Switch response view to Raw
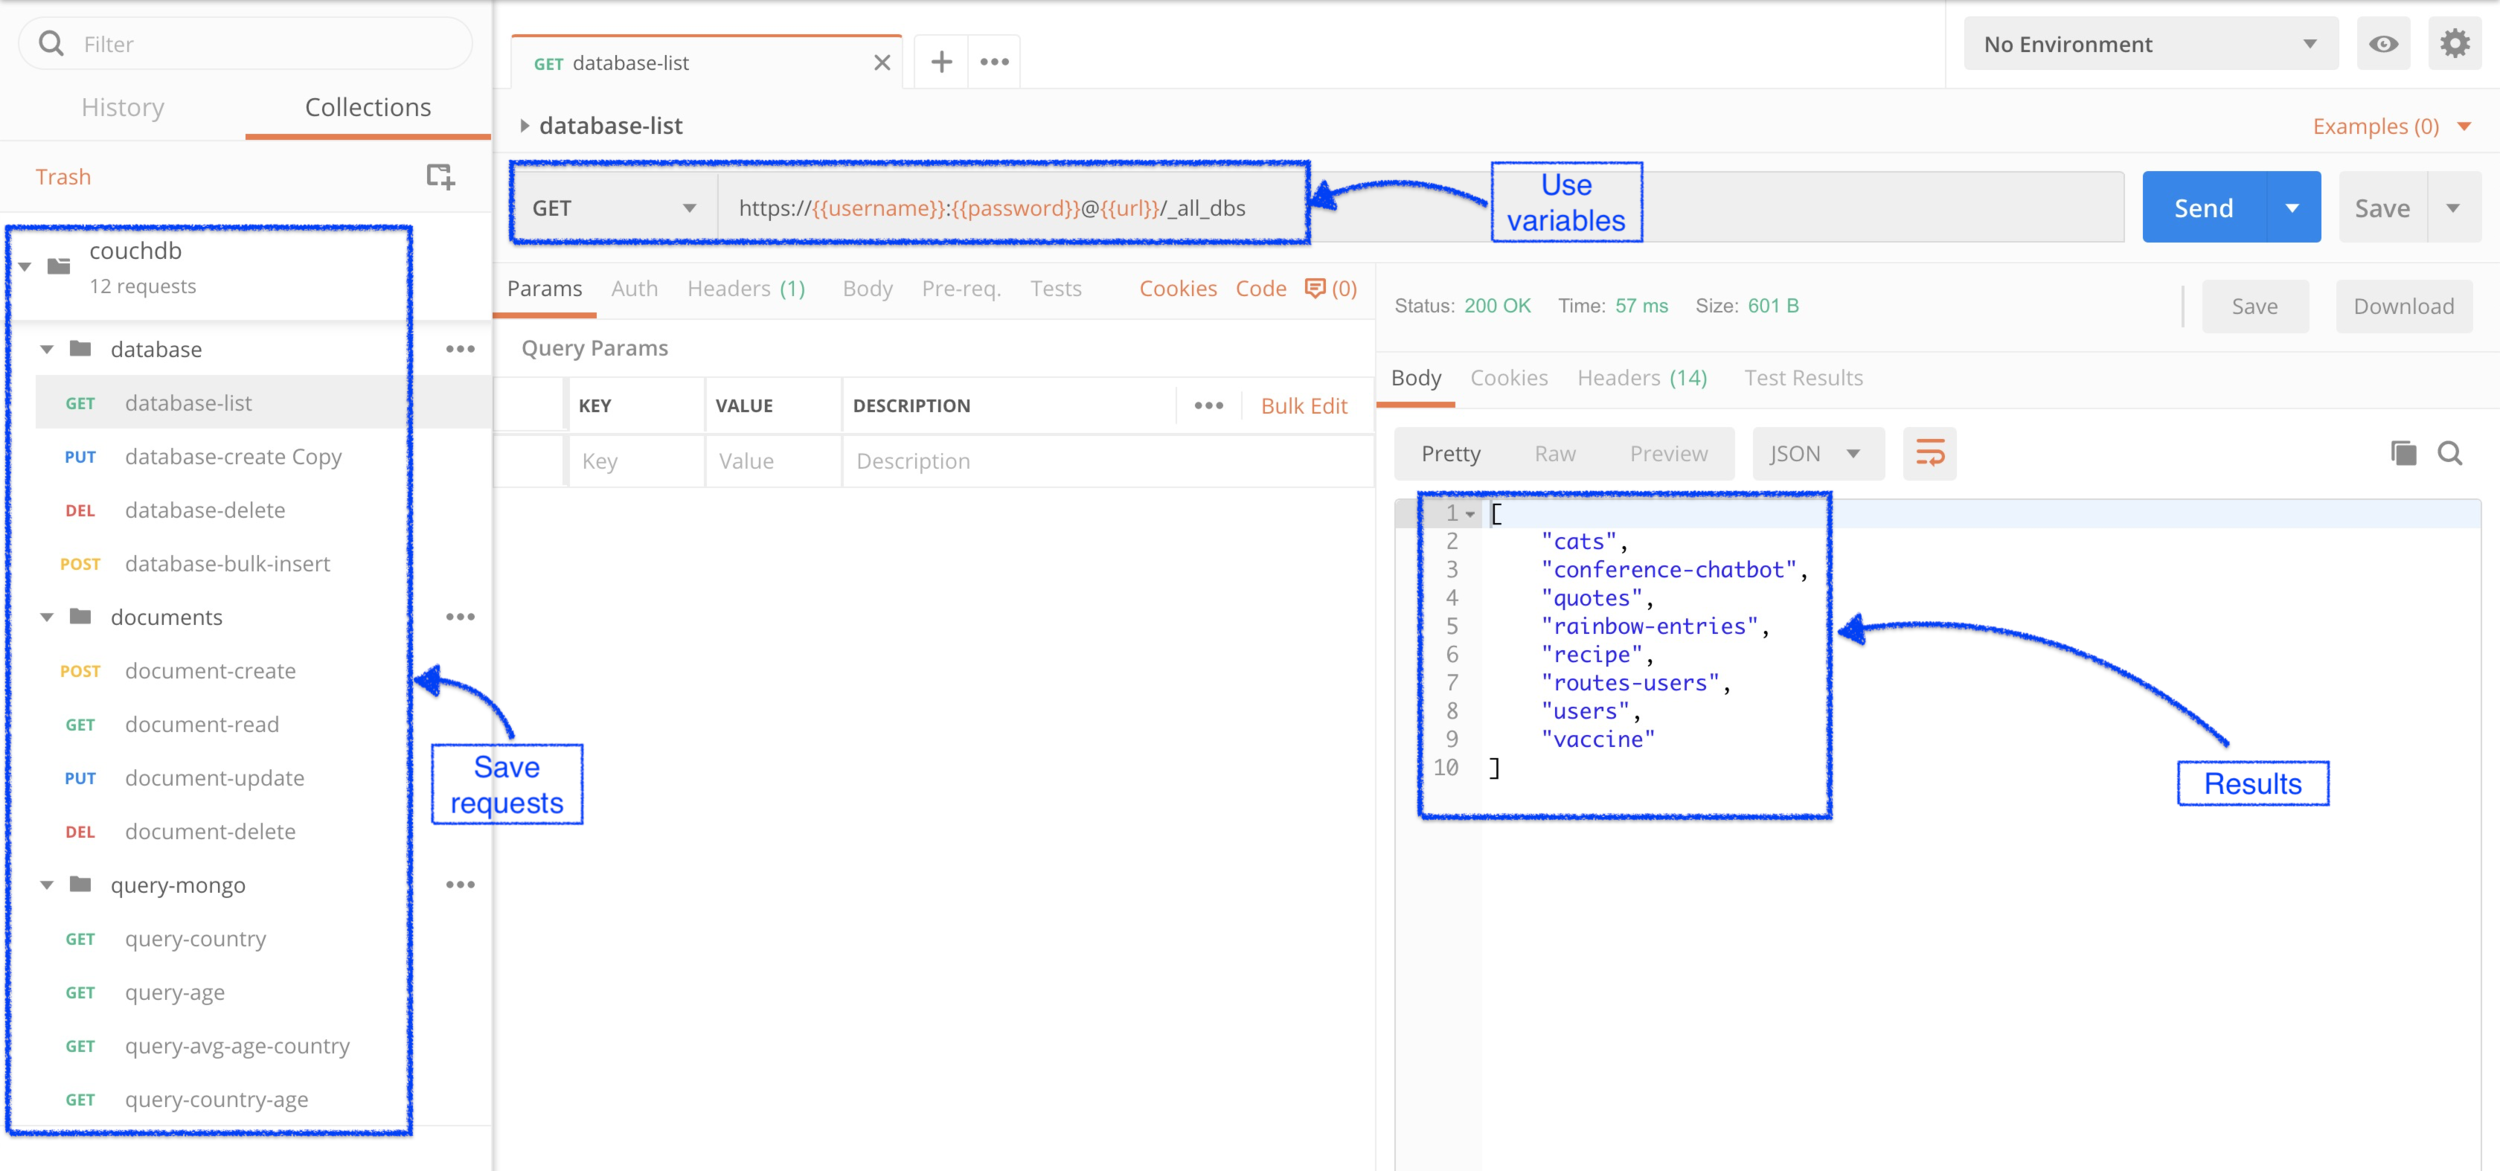This screenshot has width=2500, height=1171. [x=1554, y=454]
